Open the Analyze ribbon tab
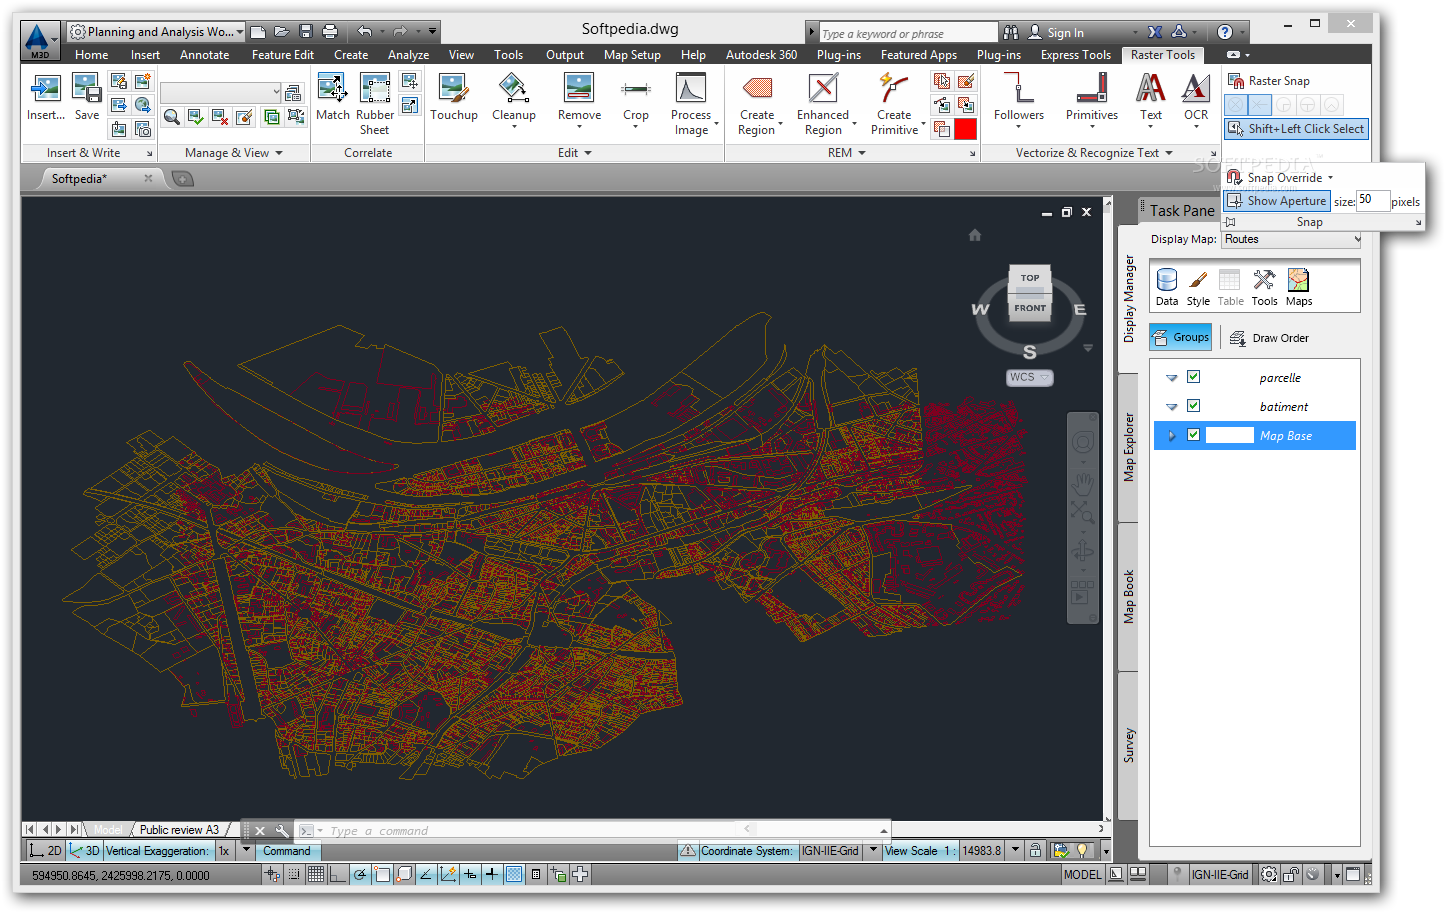 tap(408, 55)
